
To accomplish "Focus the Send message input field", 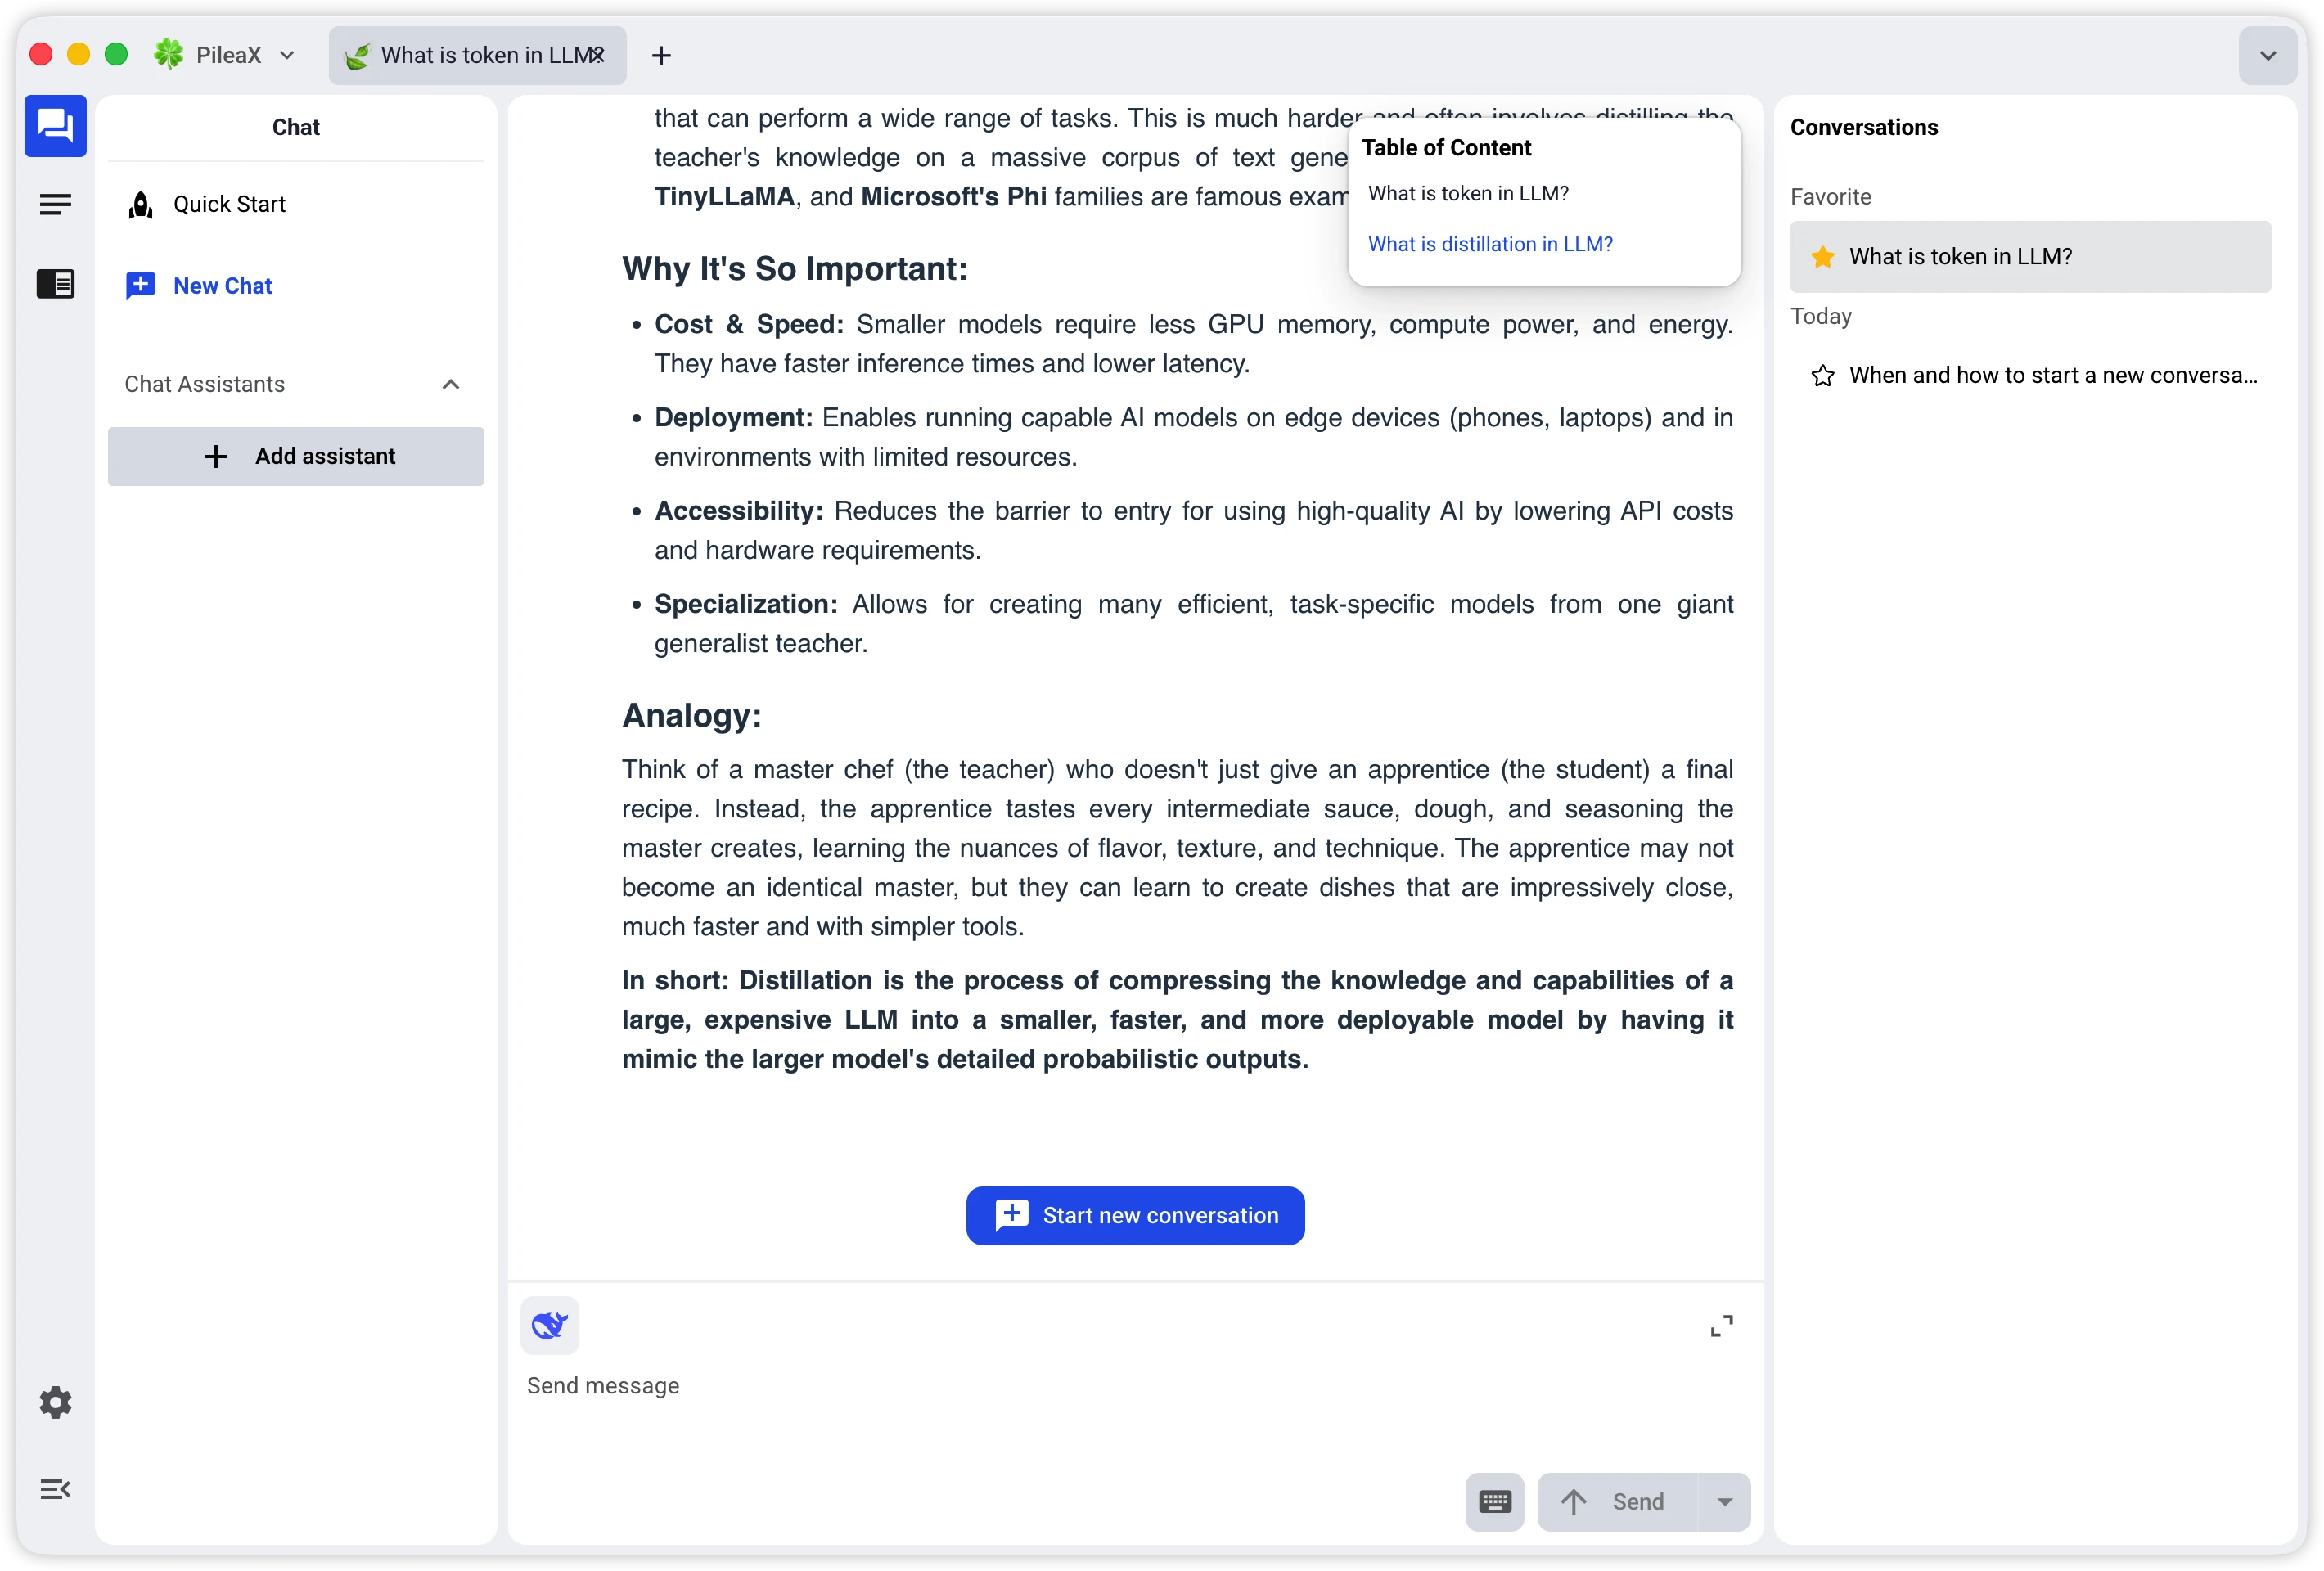I will point(1135,1386).
